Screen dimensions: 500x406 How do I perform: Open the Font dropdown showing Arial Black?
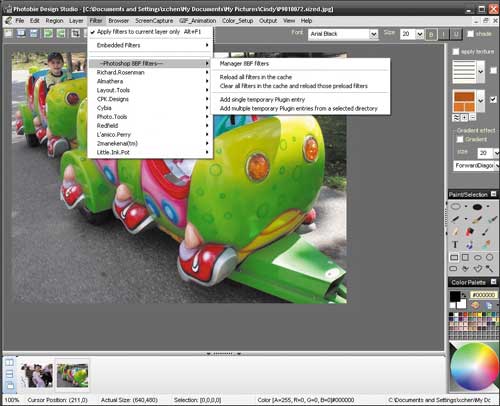pos(374,34)
